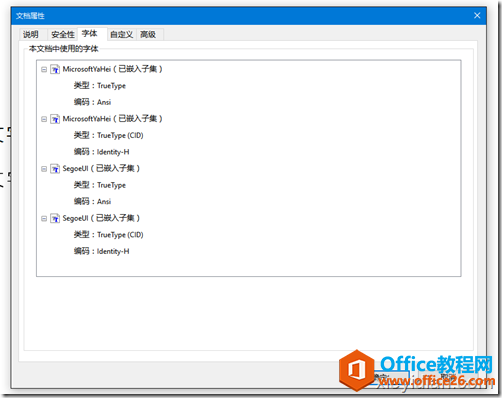502x398 pixels.
Task: Open the 安全性 tab
Action: 62,34
